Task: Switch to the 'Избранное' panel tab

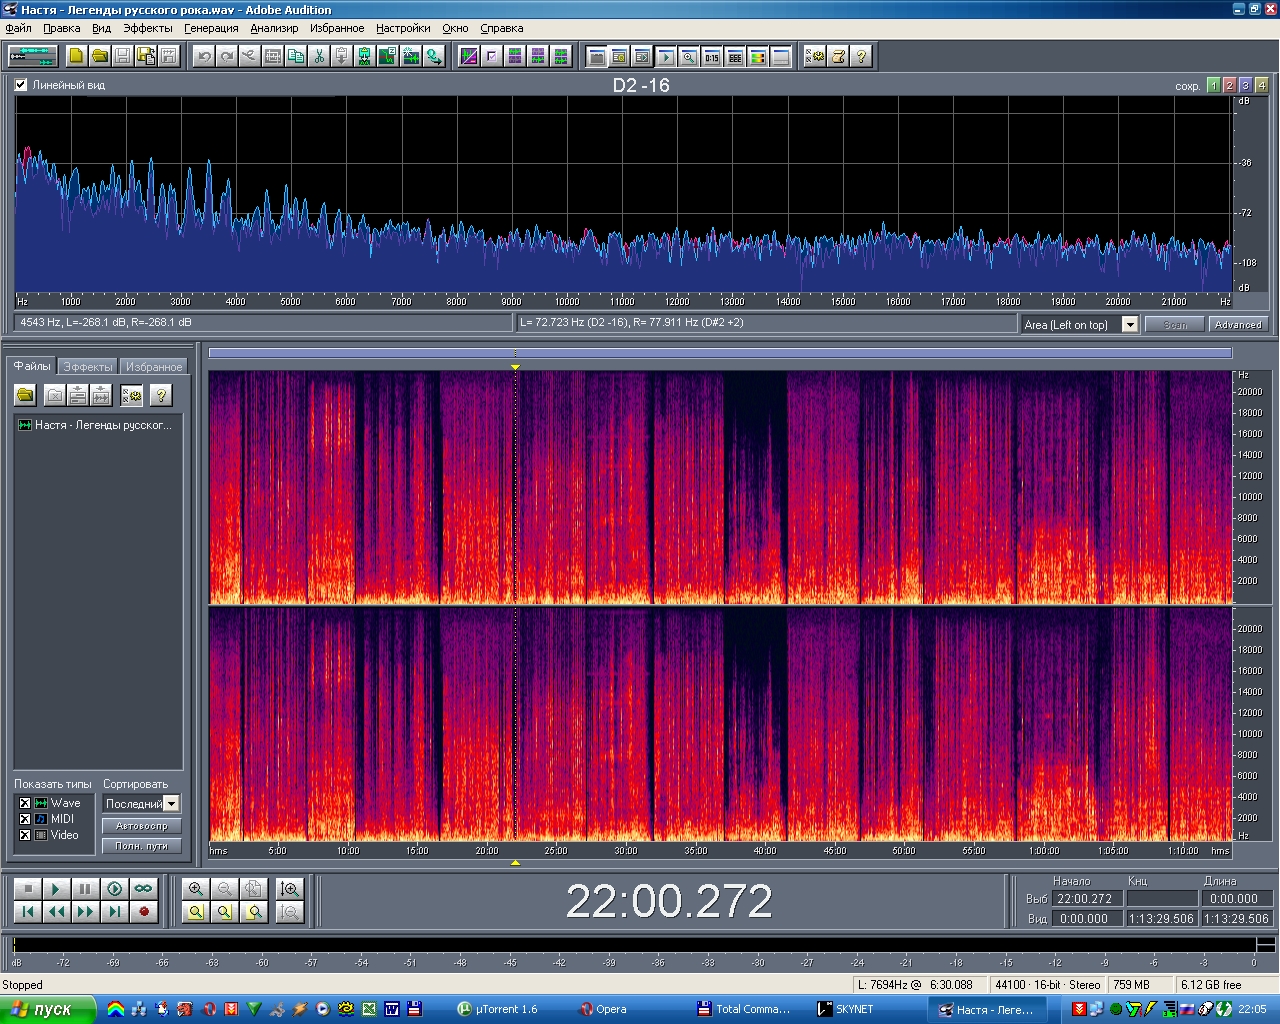Action: click(154, 367)
